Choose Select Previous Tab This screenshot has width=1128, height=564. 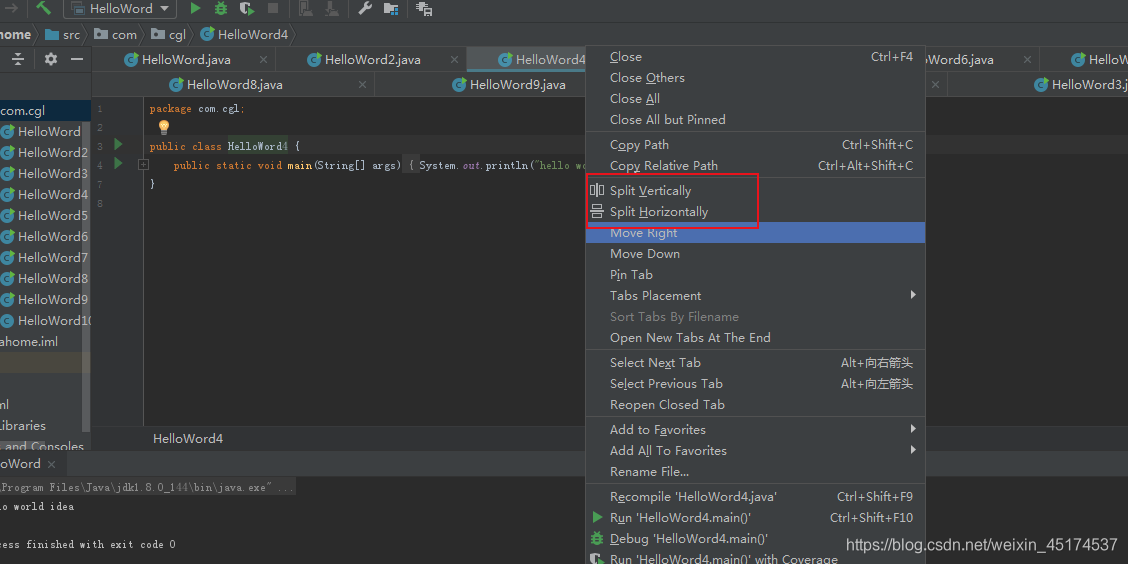(755, 383)
